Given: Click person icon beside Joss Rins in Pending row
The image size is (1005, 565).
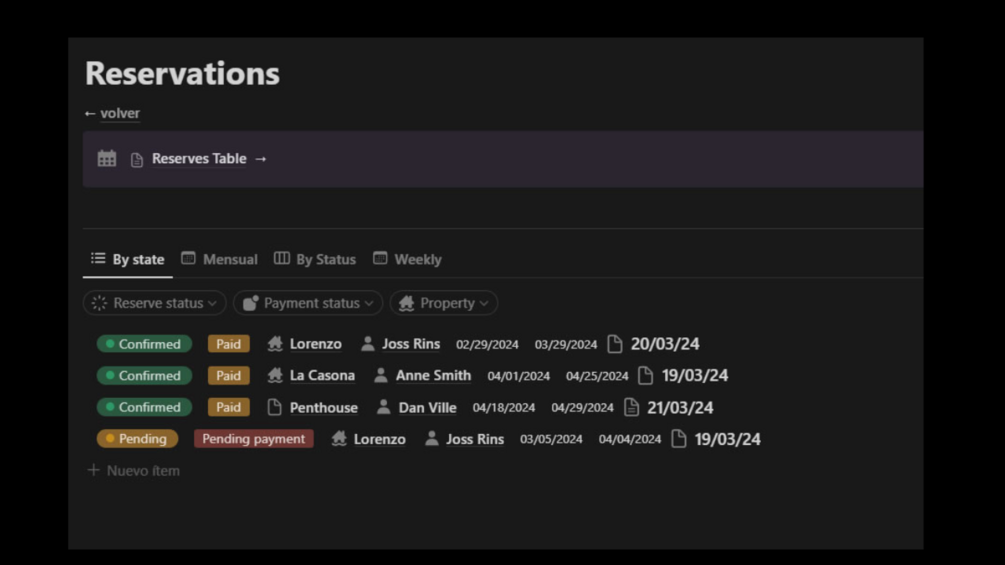Looking at the screenshot, I should click(x=432, y=438).
